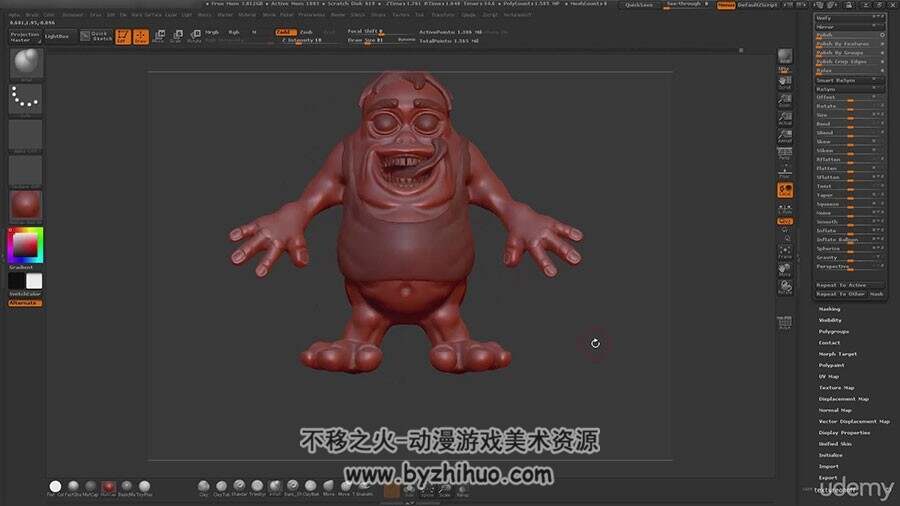Click the Scroll view icon
This screenshot has width=900, height=506.
785,83
